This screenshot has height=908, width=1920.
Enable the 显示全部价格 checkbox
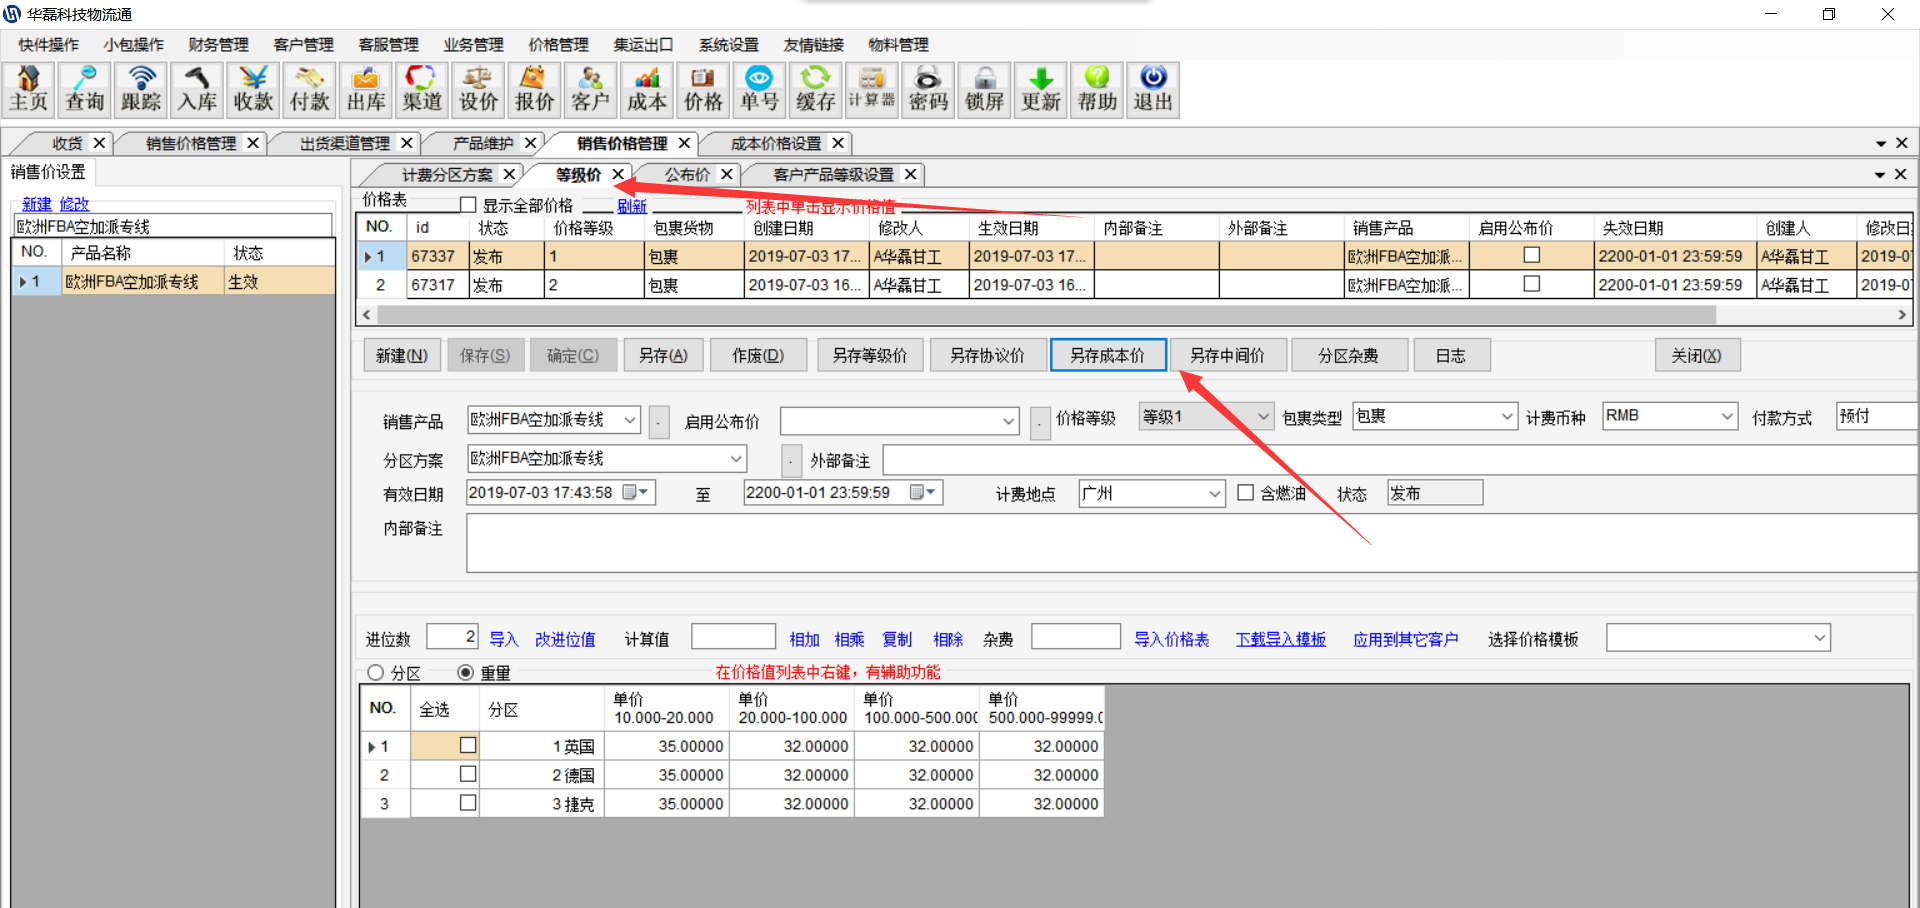(x=468, y=205)
